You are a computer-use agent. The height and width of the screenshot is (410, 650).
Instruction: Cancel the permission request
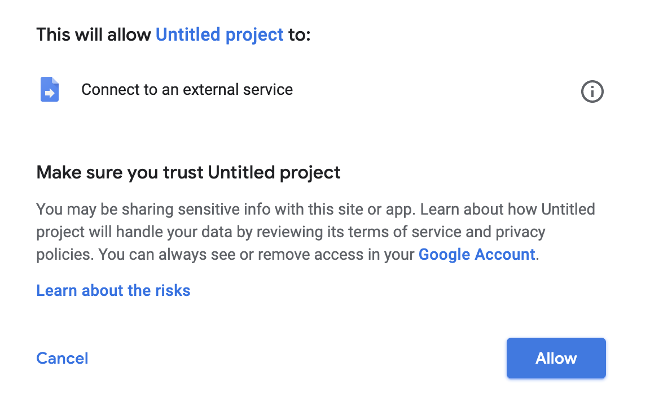[x=62, y=358]
